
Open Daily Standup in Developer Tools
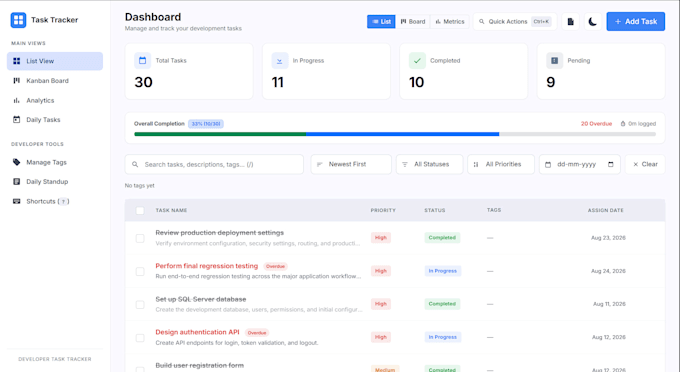click(55, 182)
